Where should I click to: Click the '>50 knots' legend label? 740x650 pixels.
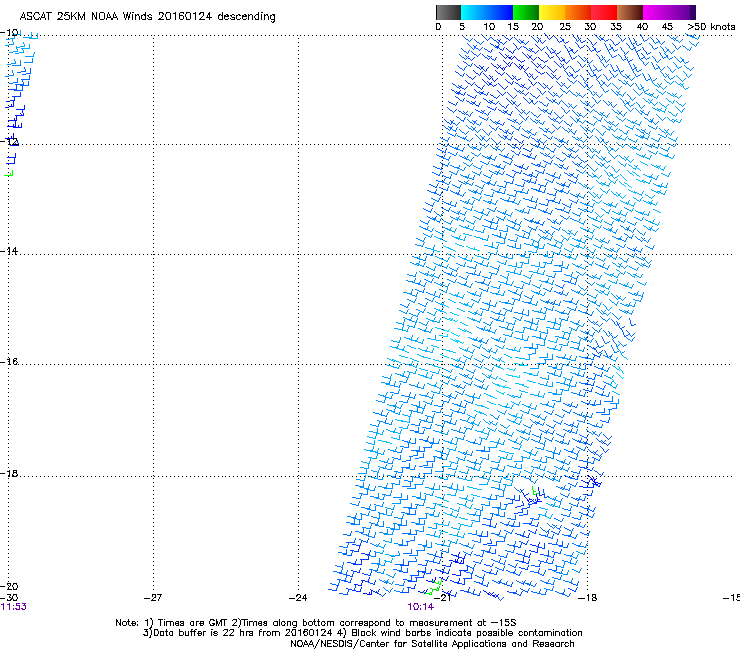(711, 27)
